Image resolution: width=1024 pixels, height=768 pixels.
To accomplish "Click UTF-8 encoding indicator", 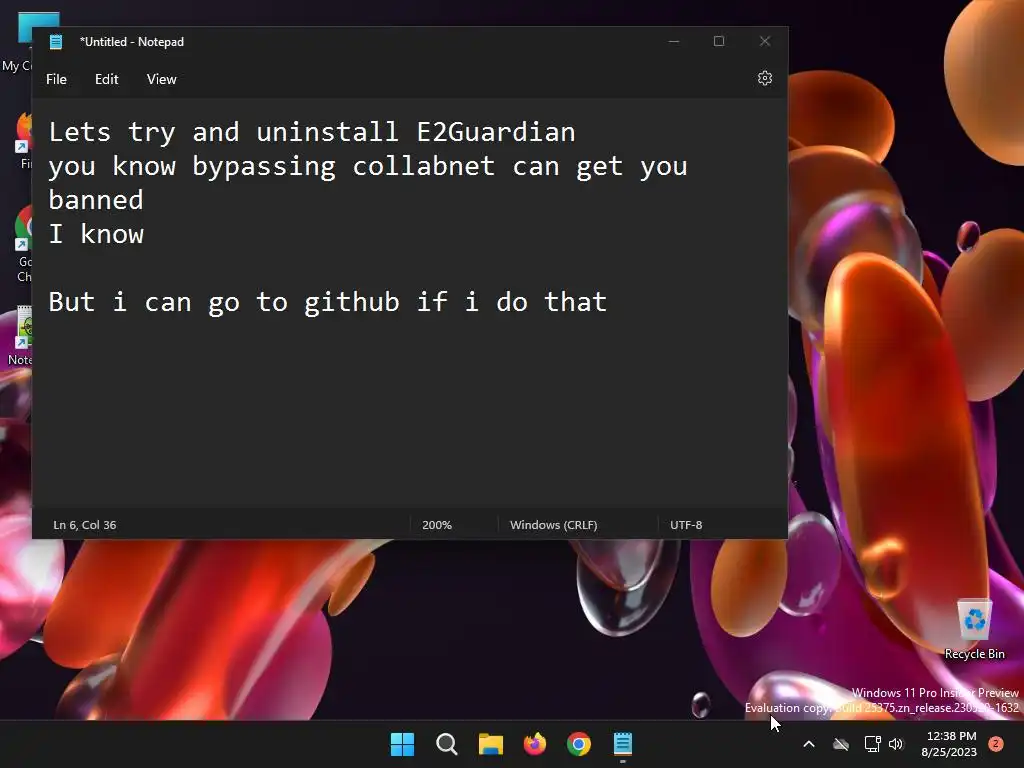I will tap(686, 525).
